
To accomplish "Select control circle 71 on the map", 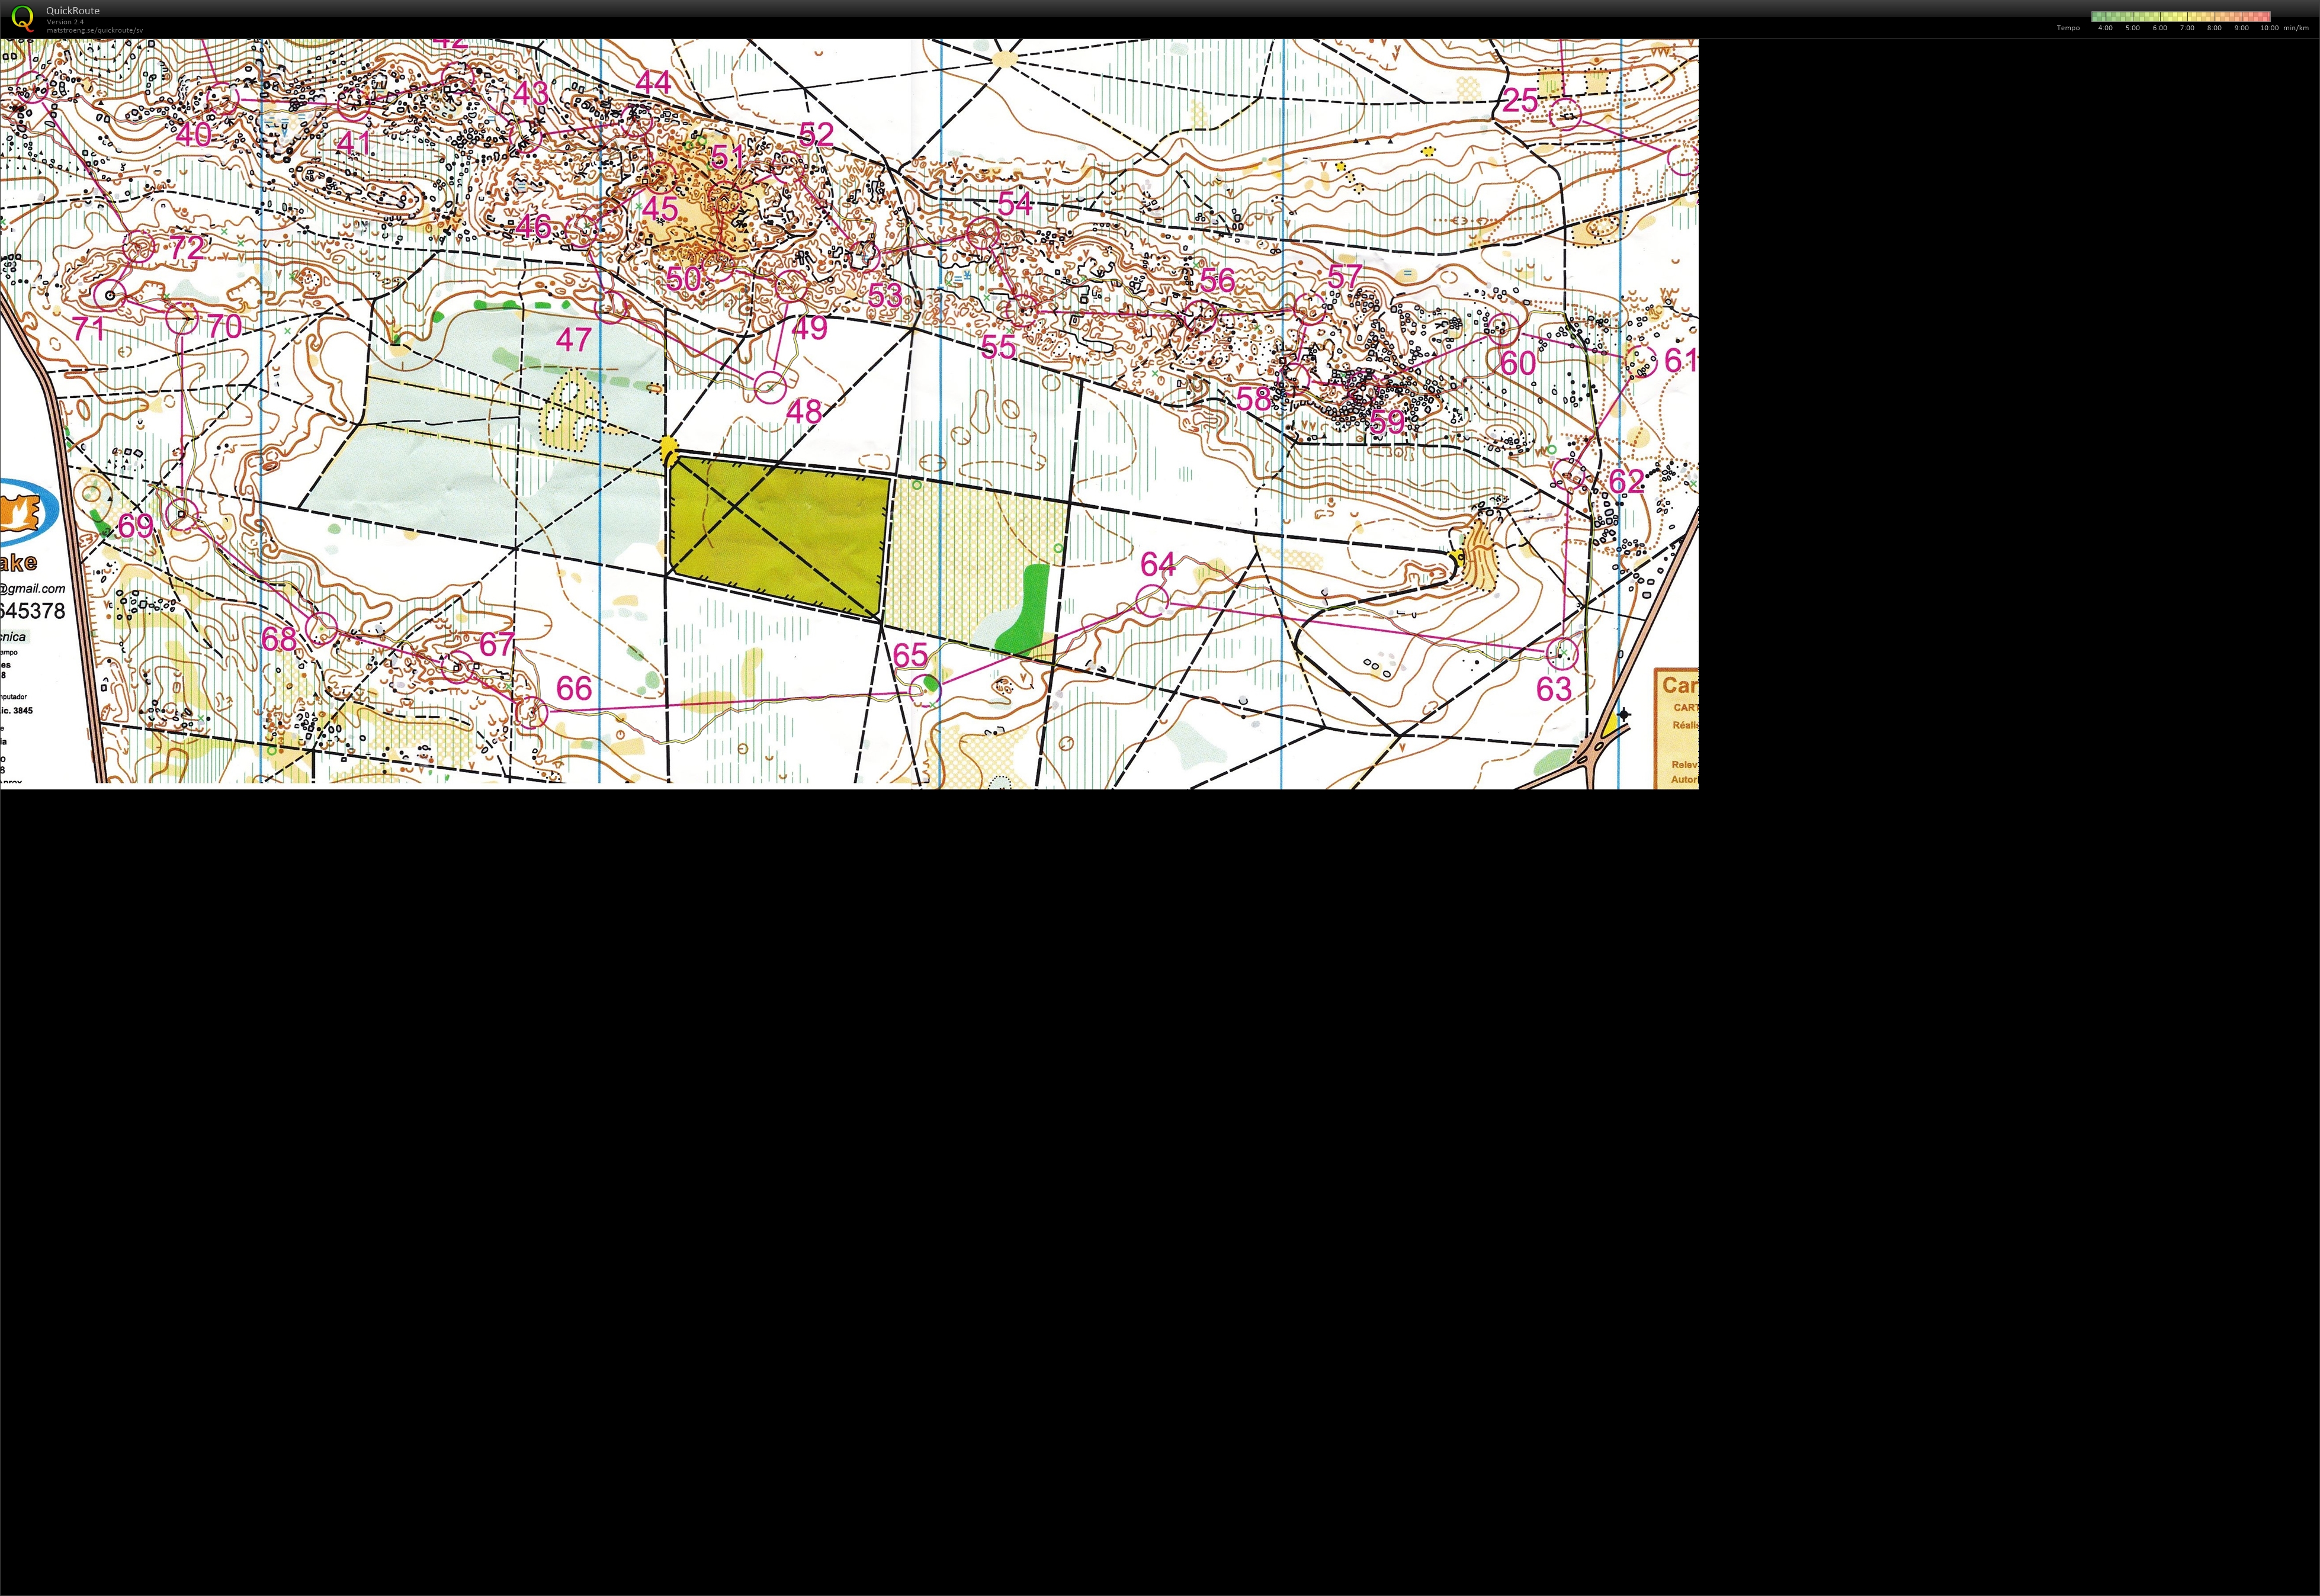I will click(x=110, y=295).
